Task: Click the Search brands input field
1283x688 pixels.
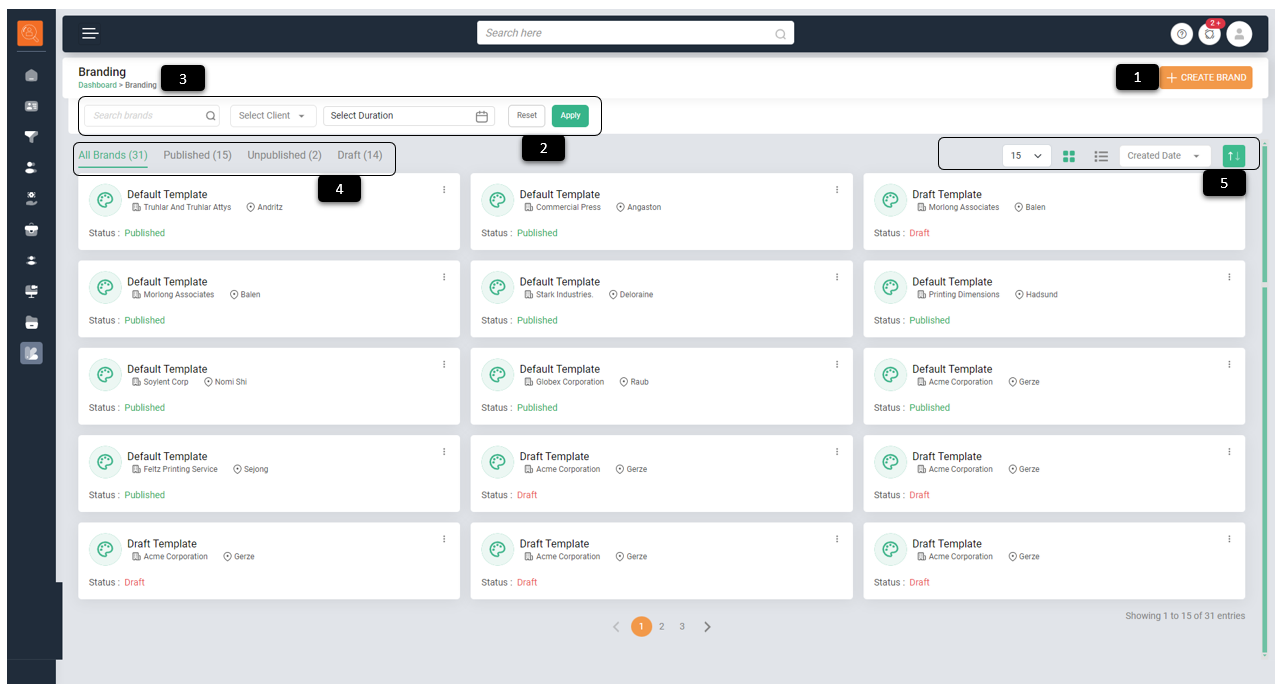Action: click(145, 116)
